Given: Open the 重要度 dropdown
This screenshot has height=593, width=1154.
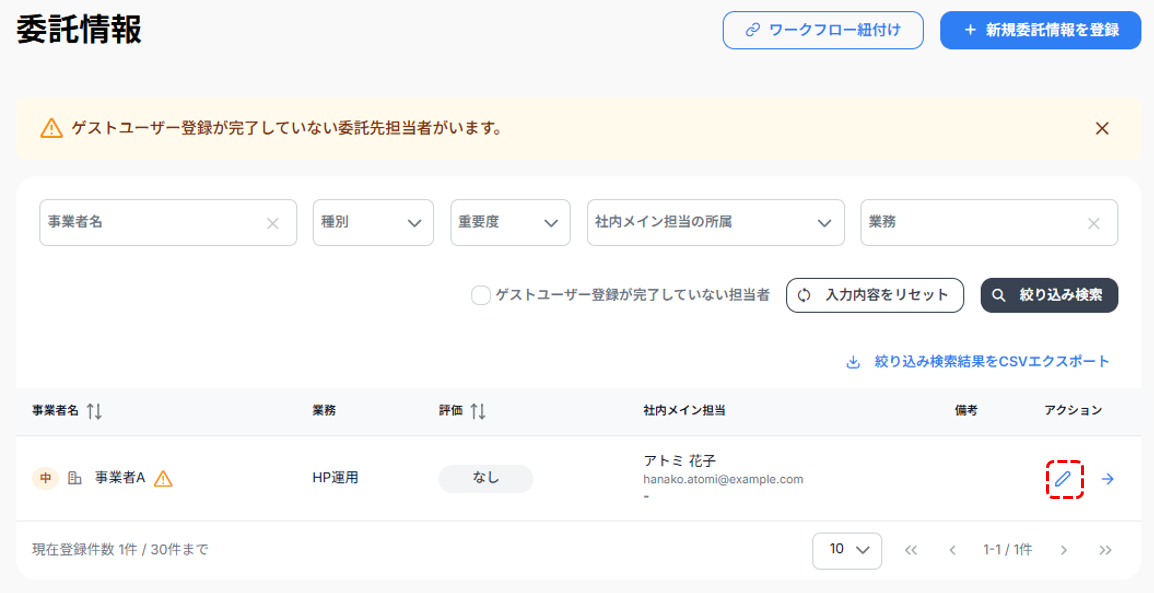Looking at the screenshot, I should point(509,222).
